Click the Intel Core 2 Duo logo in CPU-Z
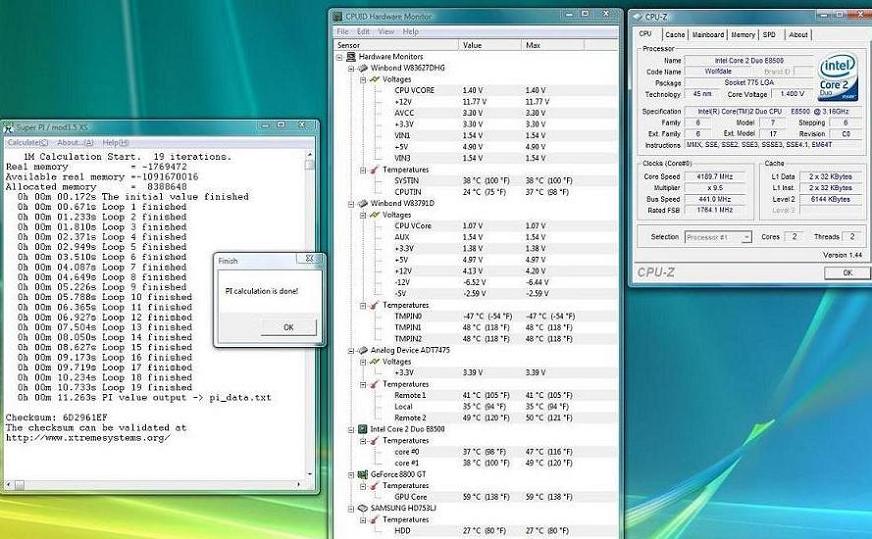The width and height of the screenshot is (872, 539). click(x=838, y=77)
